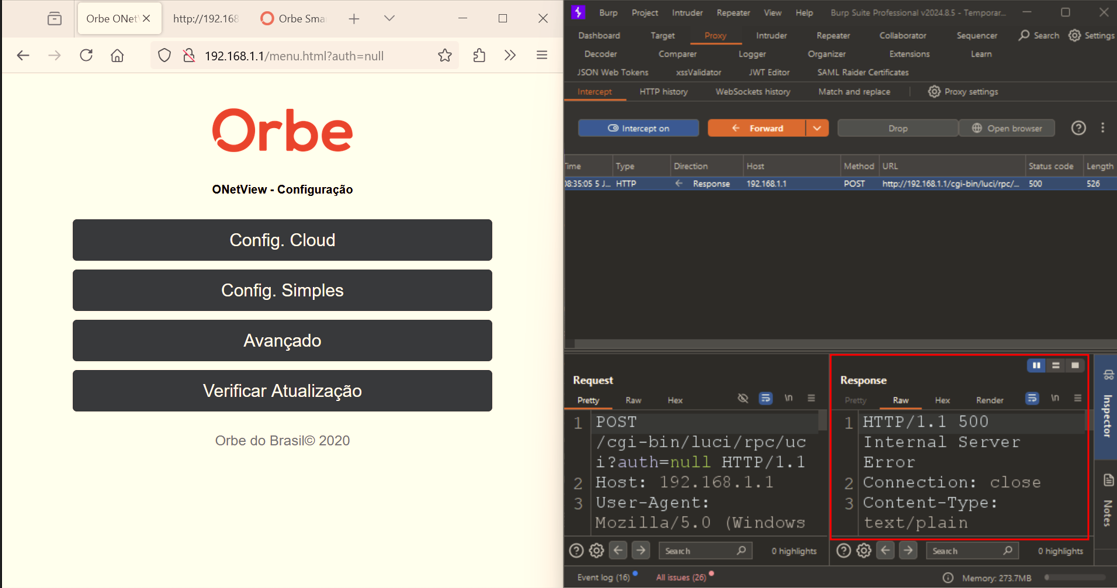Toggle Intercept on switch
Viewport: 1117px width, 588px height.
638,128
